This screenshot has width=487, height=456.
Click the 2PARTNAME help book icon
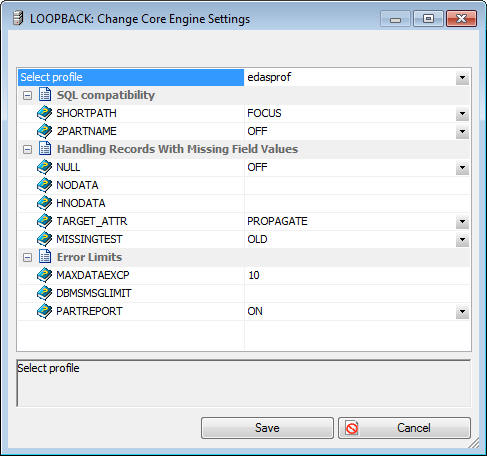44,131
